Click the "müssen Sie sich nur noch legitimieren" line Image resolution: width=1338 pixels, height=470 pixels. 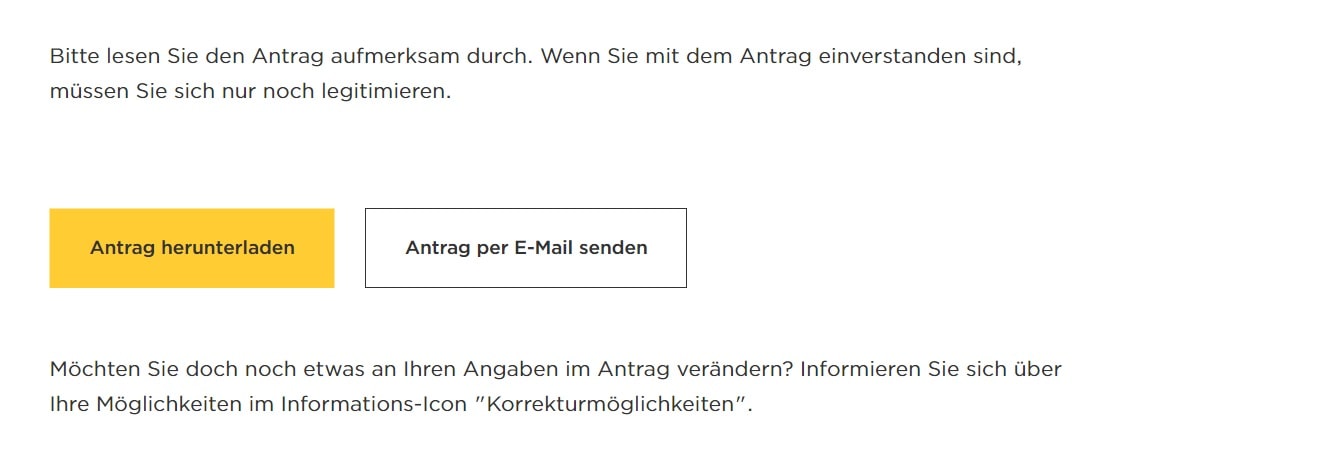coord(250,93)
